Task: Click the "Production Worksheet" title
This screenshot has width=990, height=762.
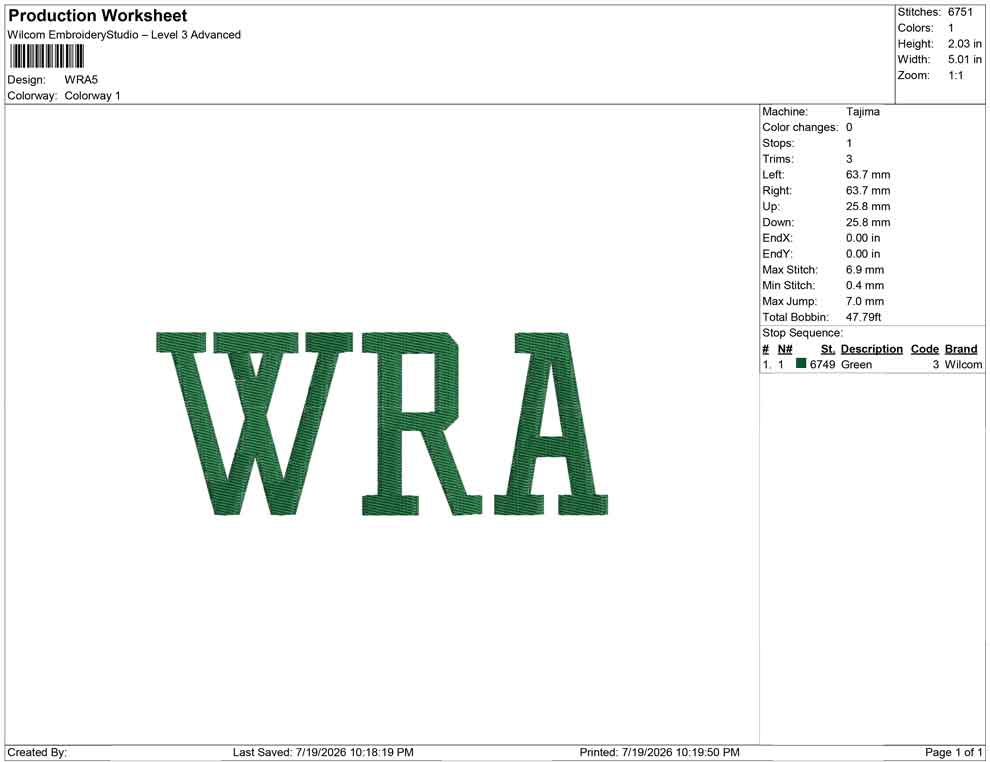Action: coord(98,16)
